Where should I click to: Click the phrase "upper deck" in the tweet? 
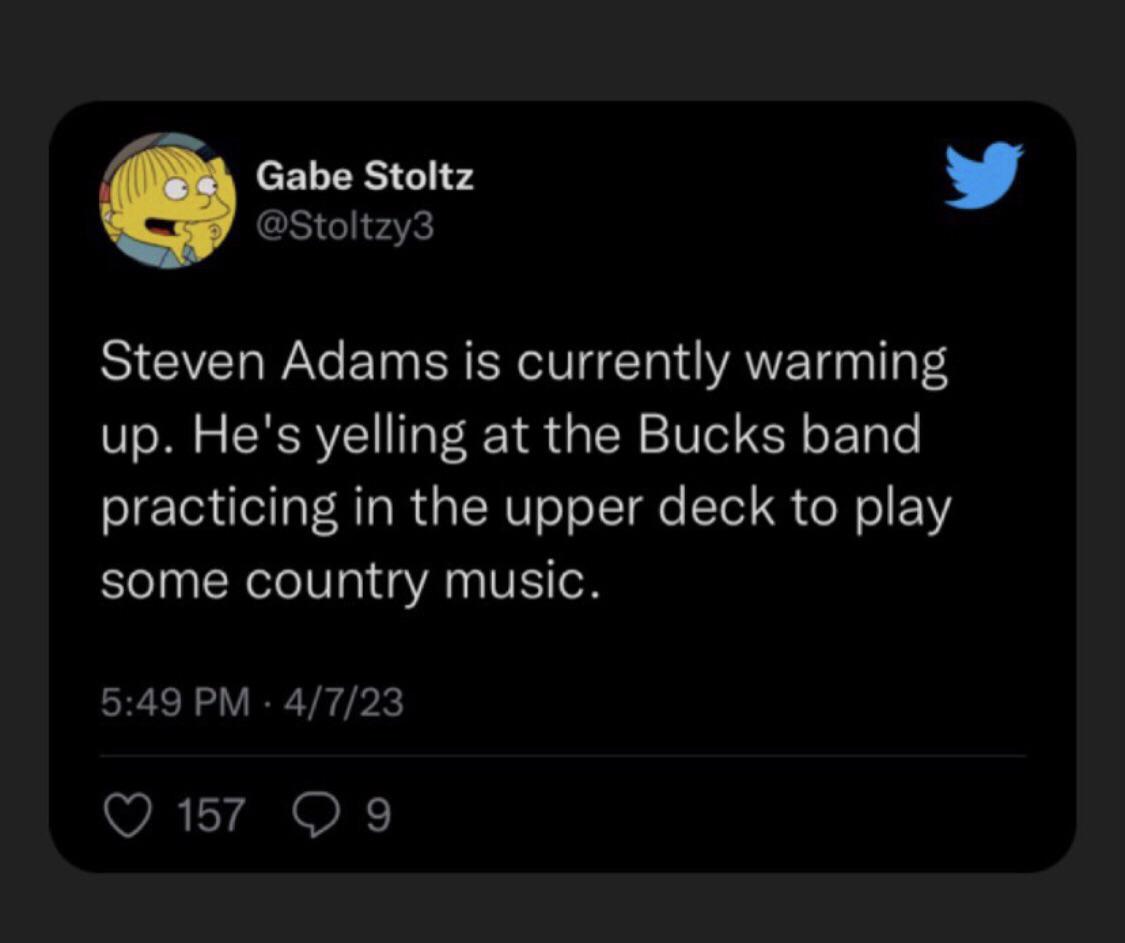[664, 509]
